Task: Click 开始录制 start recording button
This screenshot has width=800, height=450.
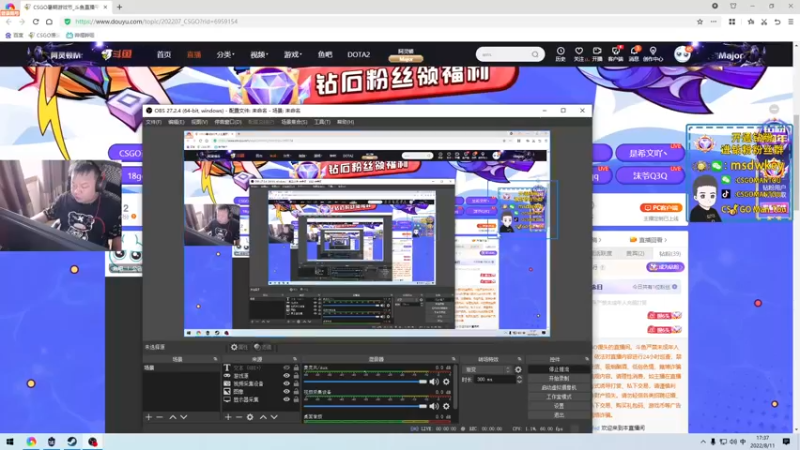Action: [x=559, y=378]
